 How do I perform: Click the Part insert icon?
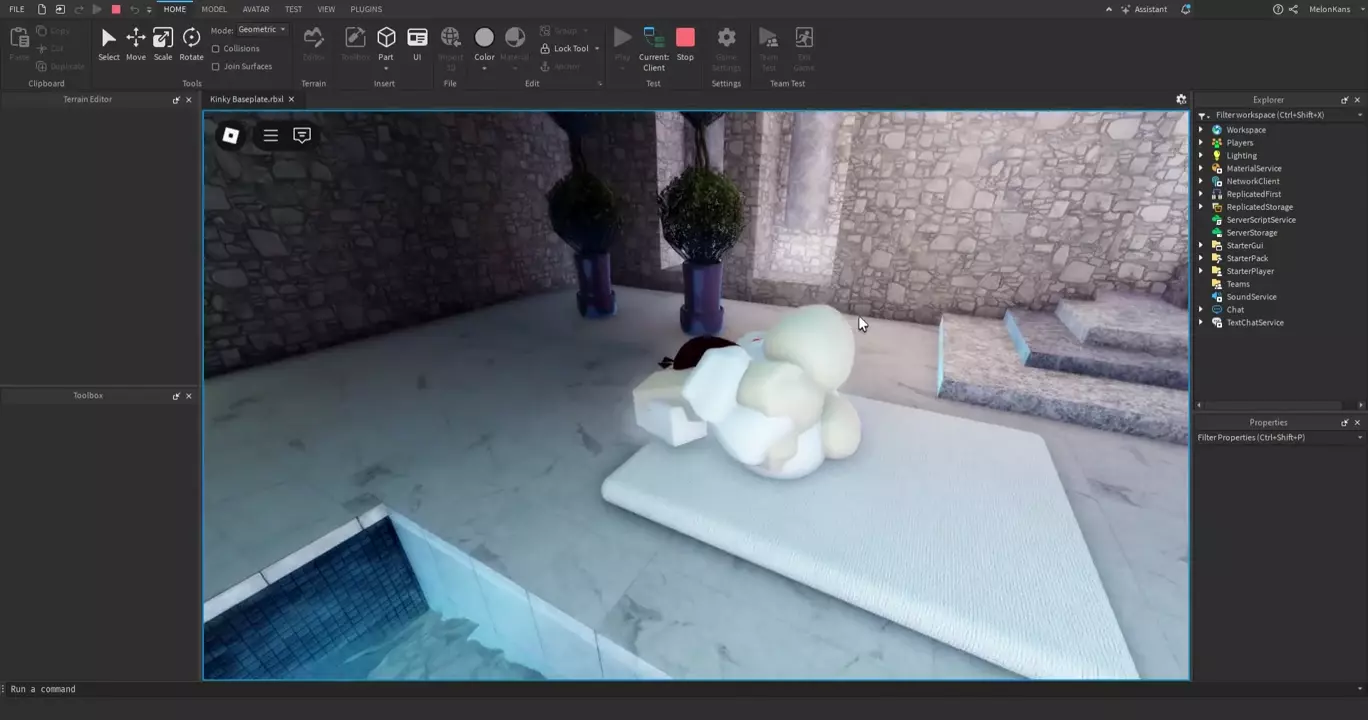386,38
